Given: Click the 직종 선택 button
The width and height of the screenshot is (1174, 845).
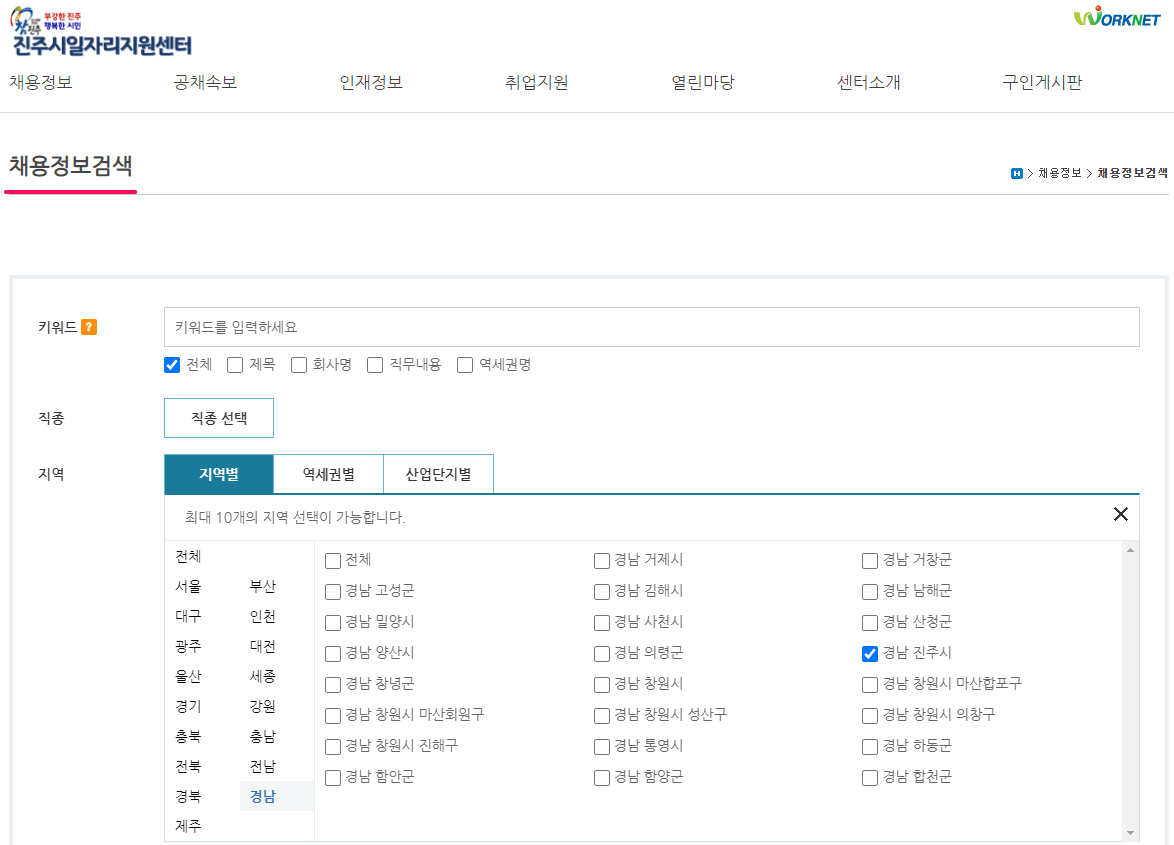Looking at the screenshot, I should click(218, 417).
